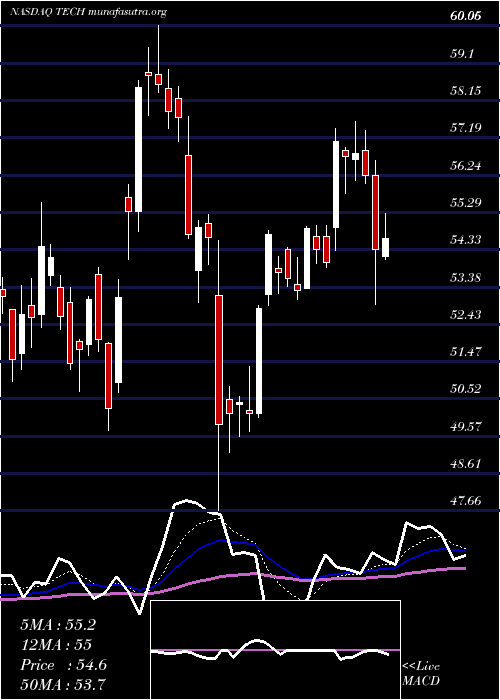The height and width of the screenshot is (700, 500).
Task: Click the 49.57 price axis label
Action: 466,426
